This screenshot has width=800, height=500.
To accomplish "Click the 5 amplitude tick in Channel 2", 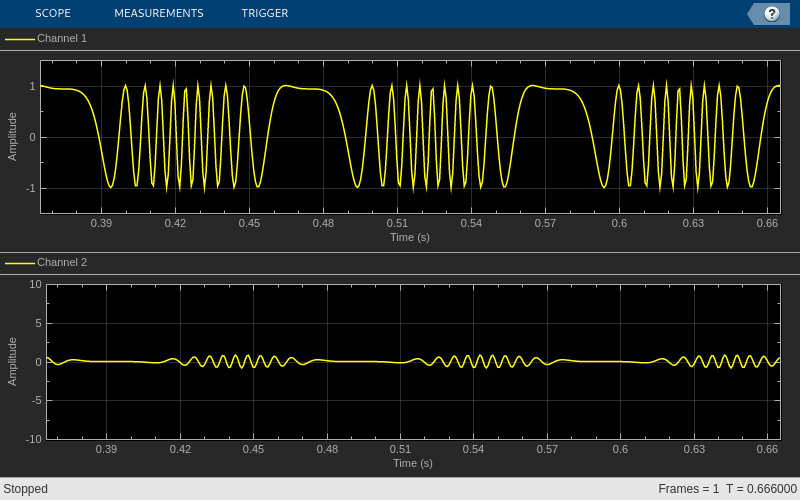I will 38,323.
